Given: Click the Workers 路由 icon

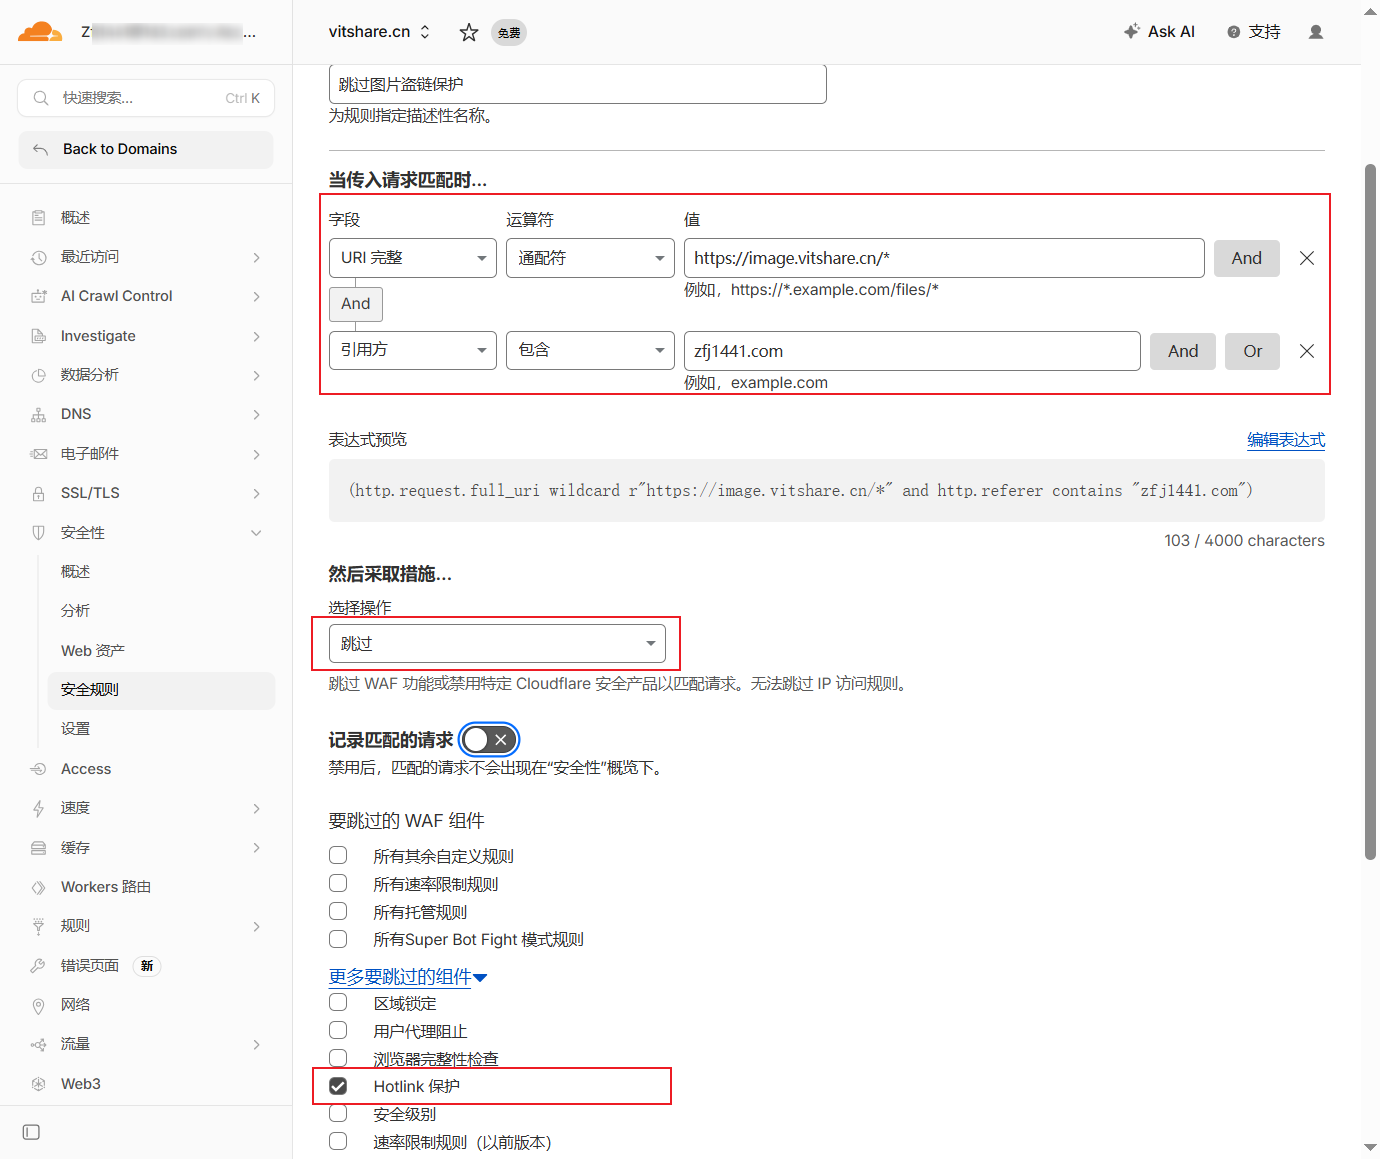Looking at the screenshot, I should 39,887.
